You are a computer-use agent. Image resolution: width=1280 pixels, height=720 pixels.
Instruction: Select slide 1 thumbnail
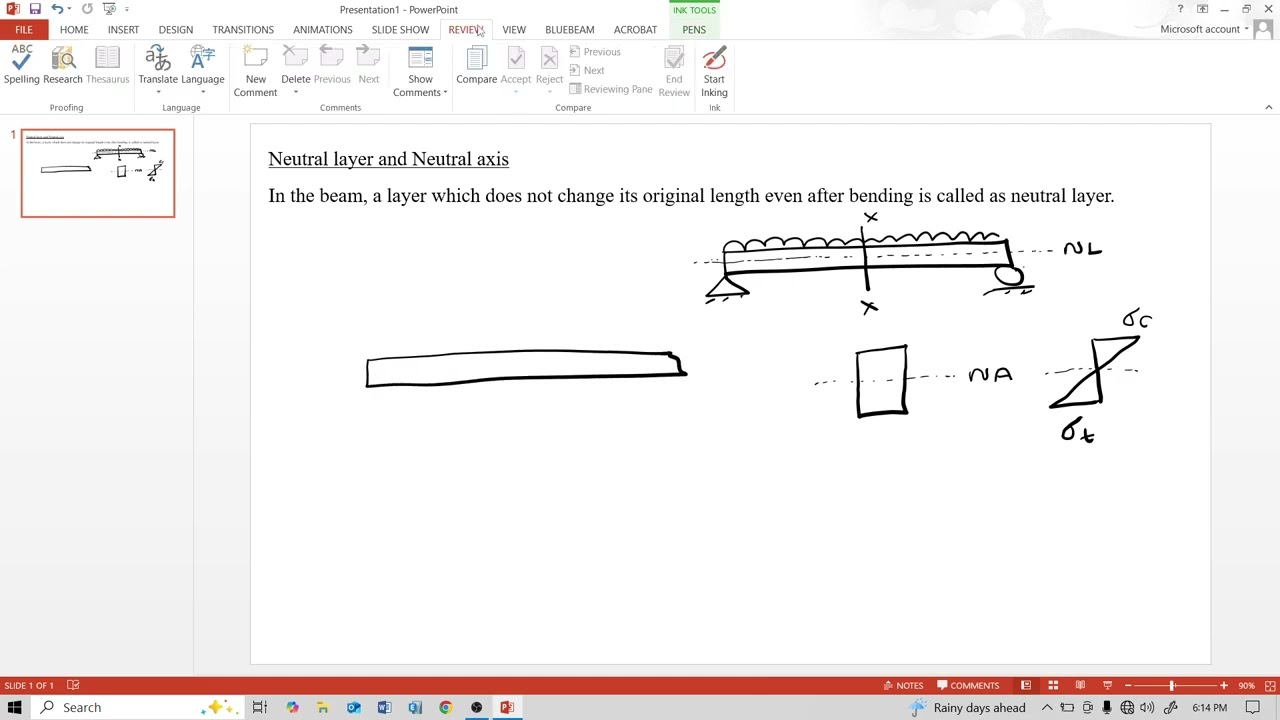[x=98, y=173]
